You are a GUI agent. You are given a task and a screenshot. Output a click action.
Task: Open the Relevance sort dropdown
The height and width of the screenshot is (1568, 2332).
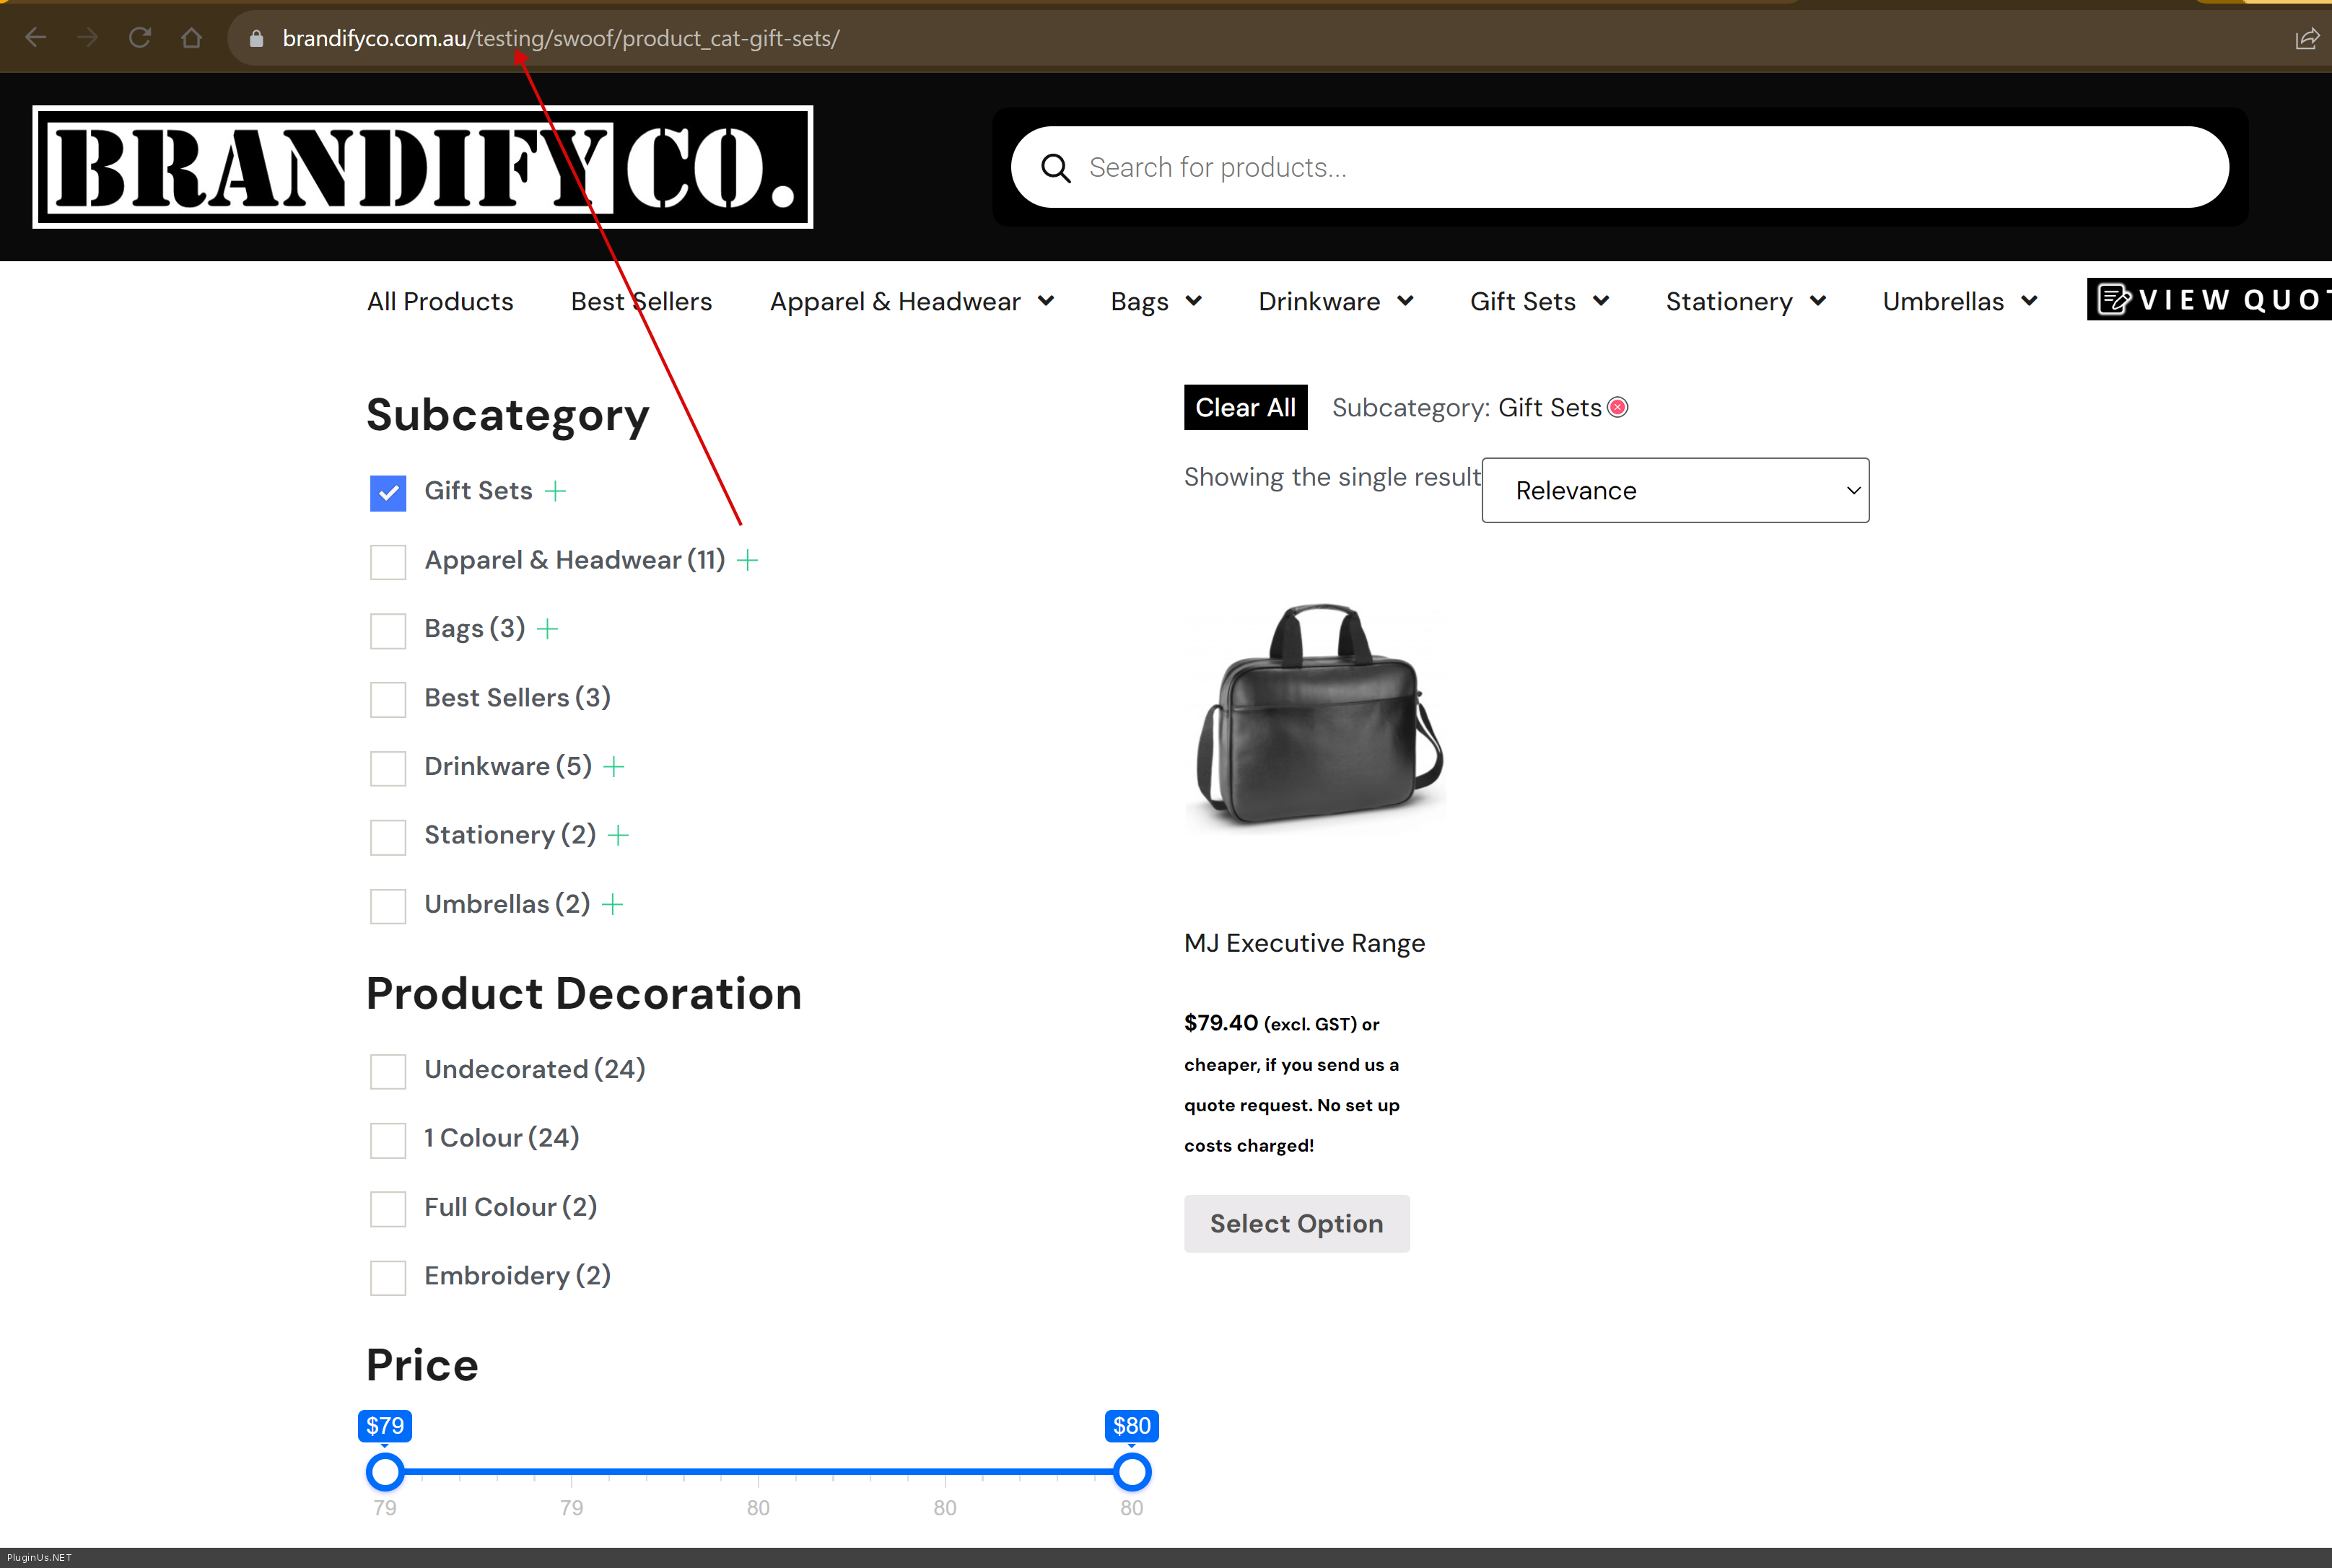click(x=1675, y=490)
